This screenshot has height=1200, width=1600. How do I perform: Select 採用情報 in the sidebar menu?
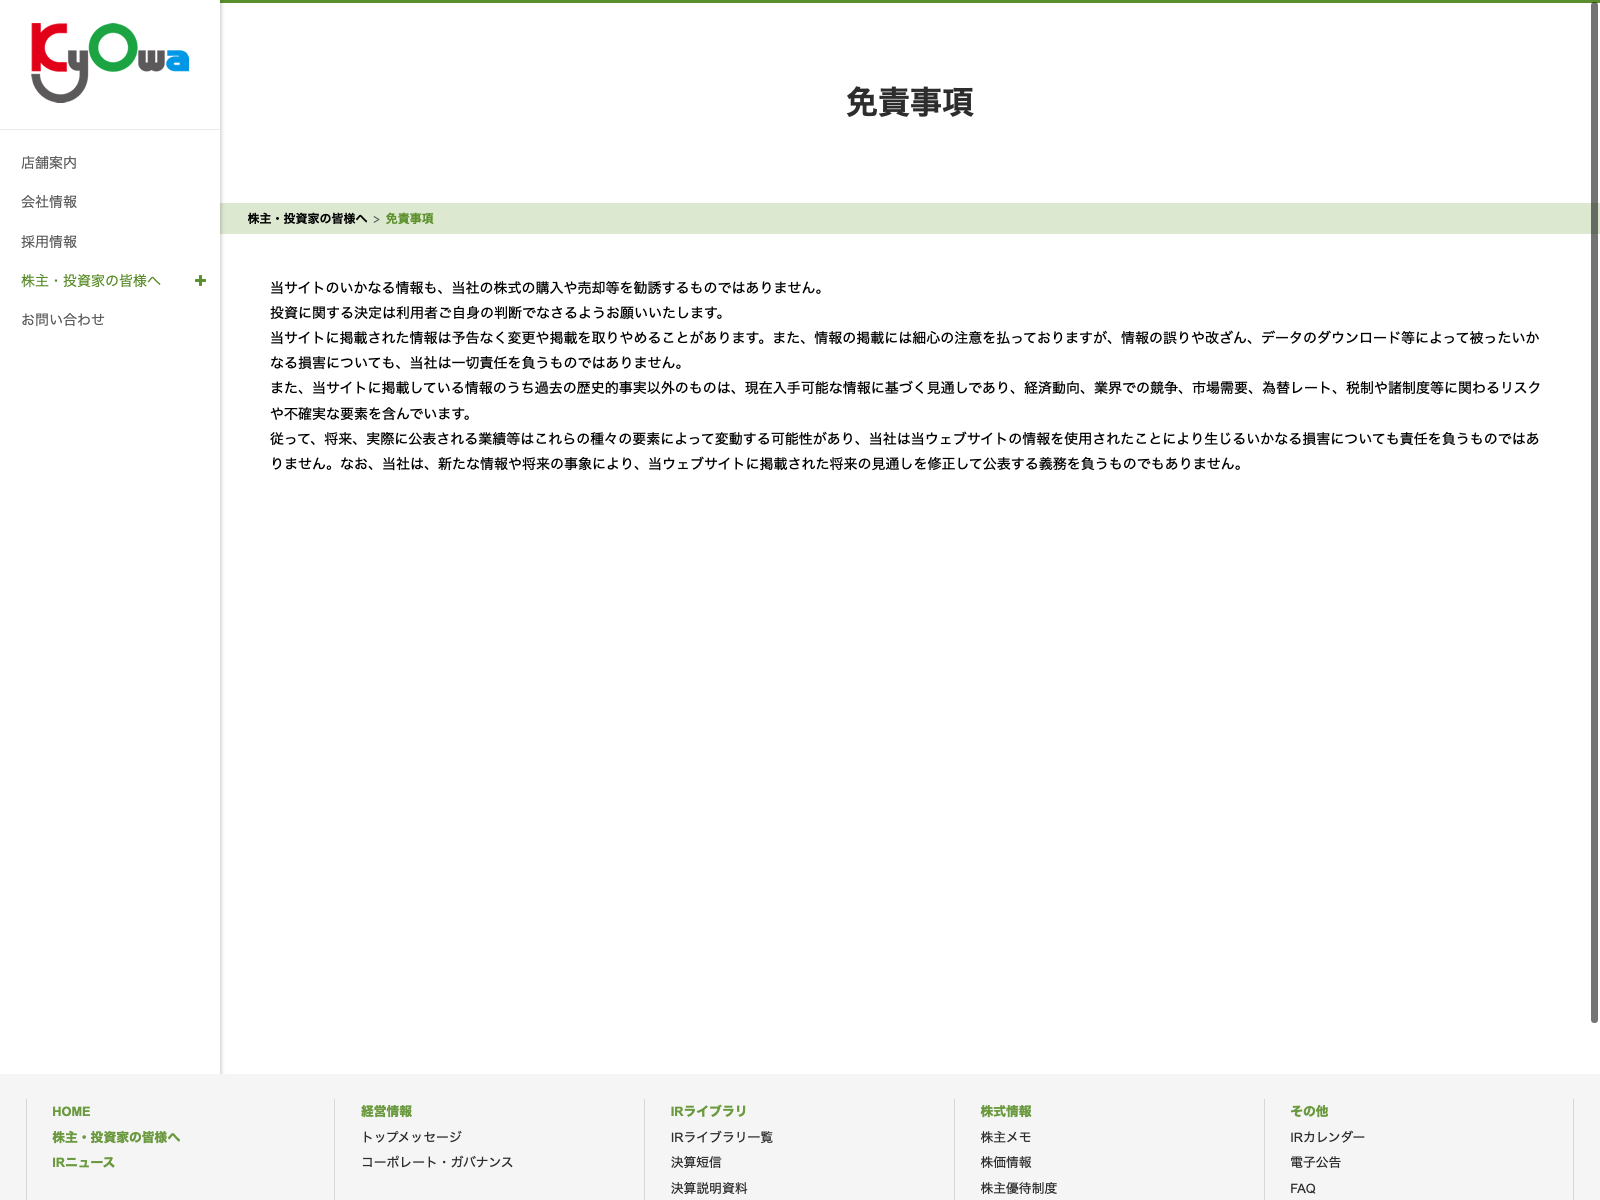(49, 242)
